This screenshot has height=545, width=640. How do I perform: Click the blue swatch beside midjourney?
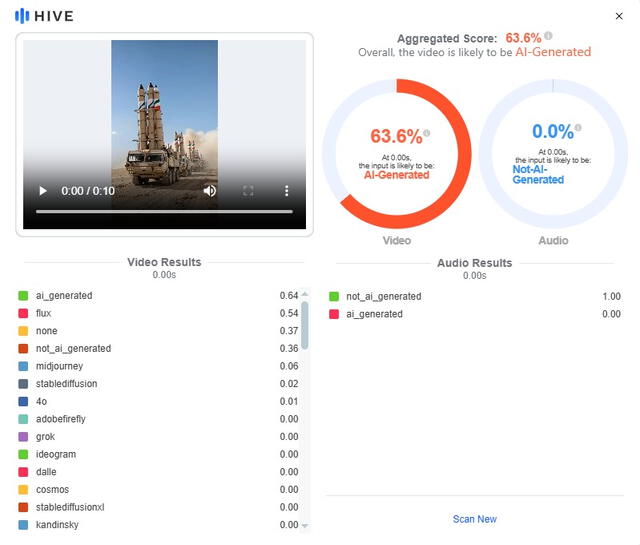coord(23,366)
